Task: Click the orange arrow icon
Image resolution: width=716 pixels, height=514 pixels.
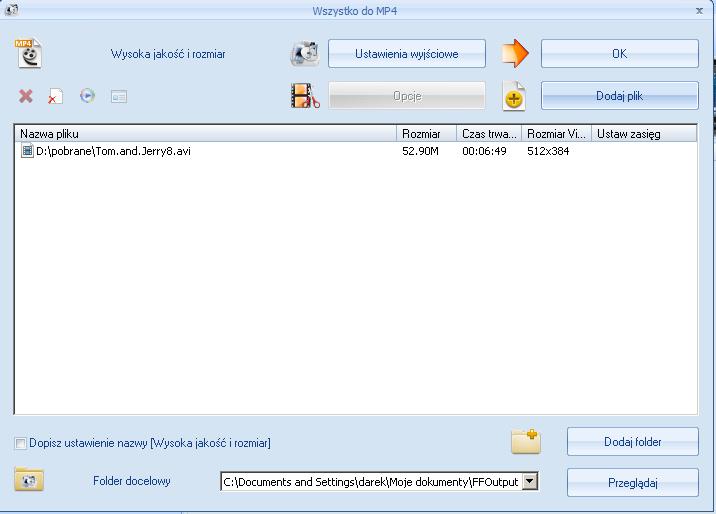Action: pos(515,53)
